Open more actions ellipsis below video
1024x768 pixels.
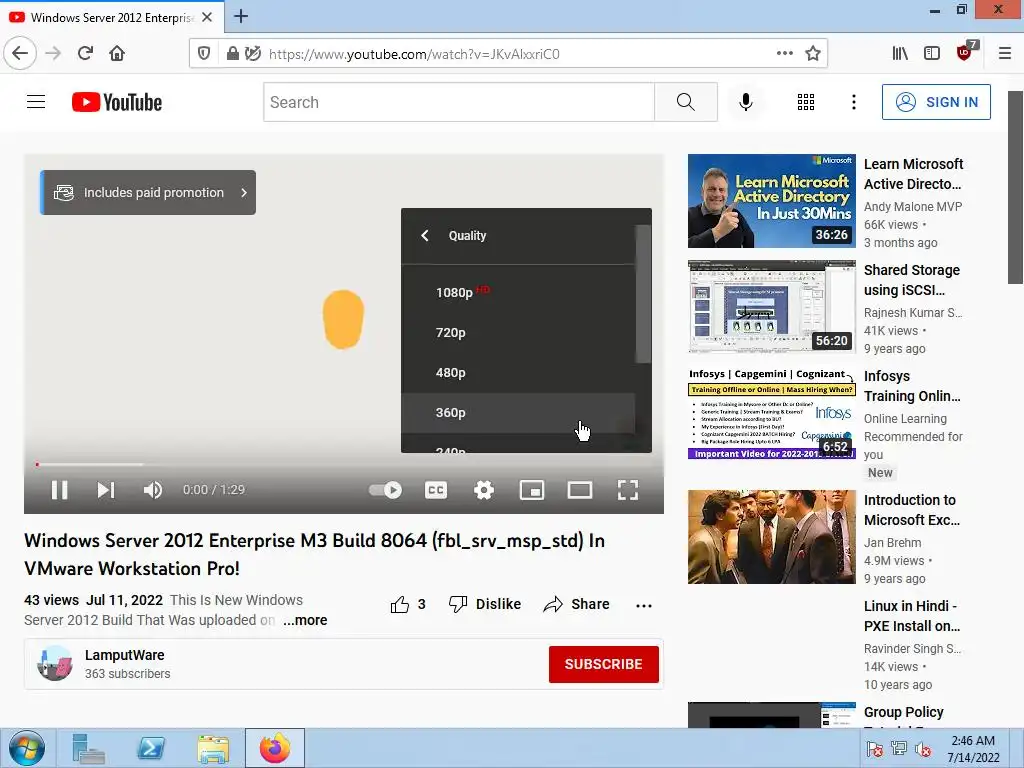tap(644, 605)
